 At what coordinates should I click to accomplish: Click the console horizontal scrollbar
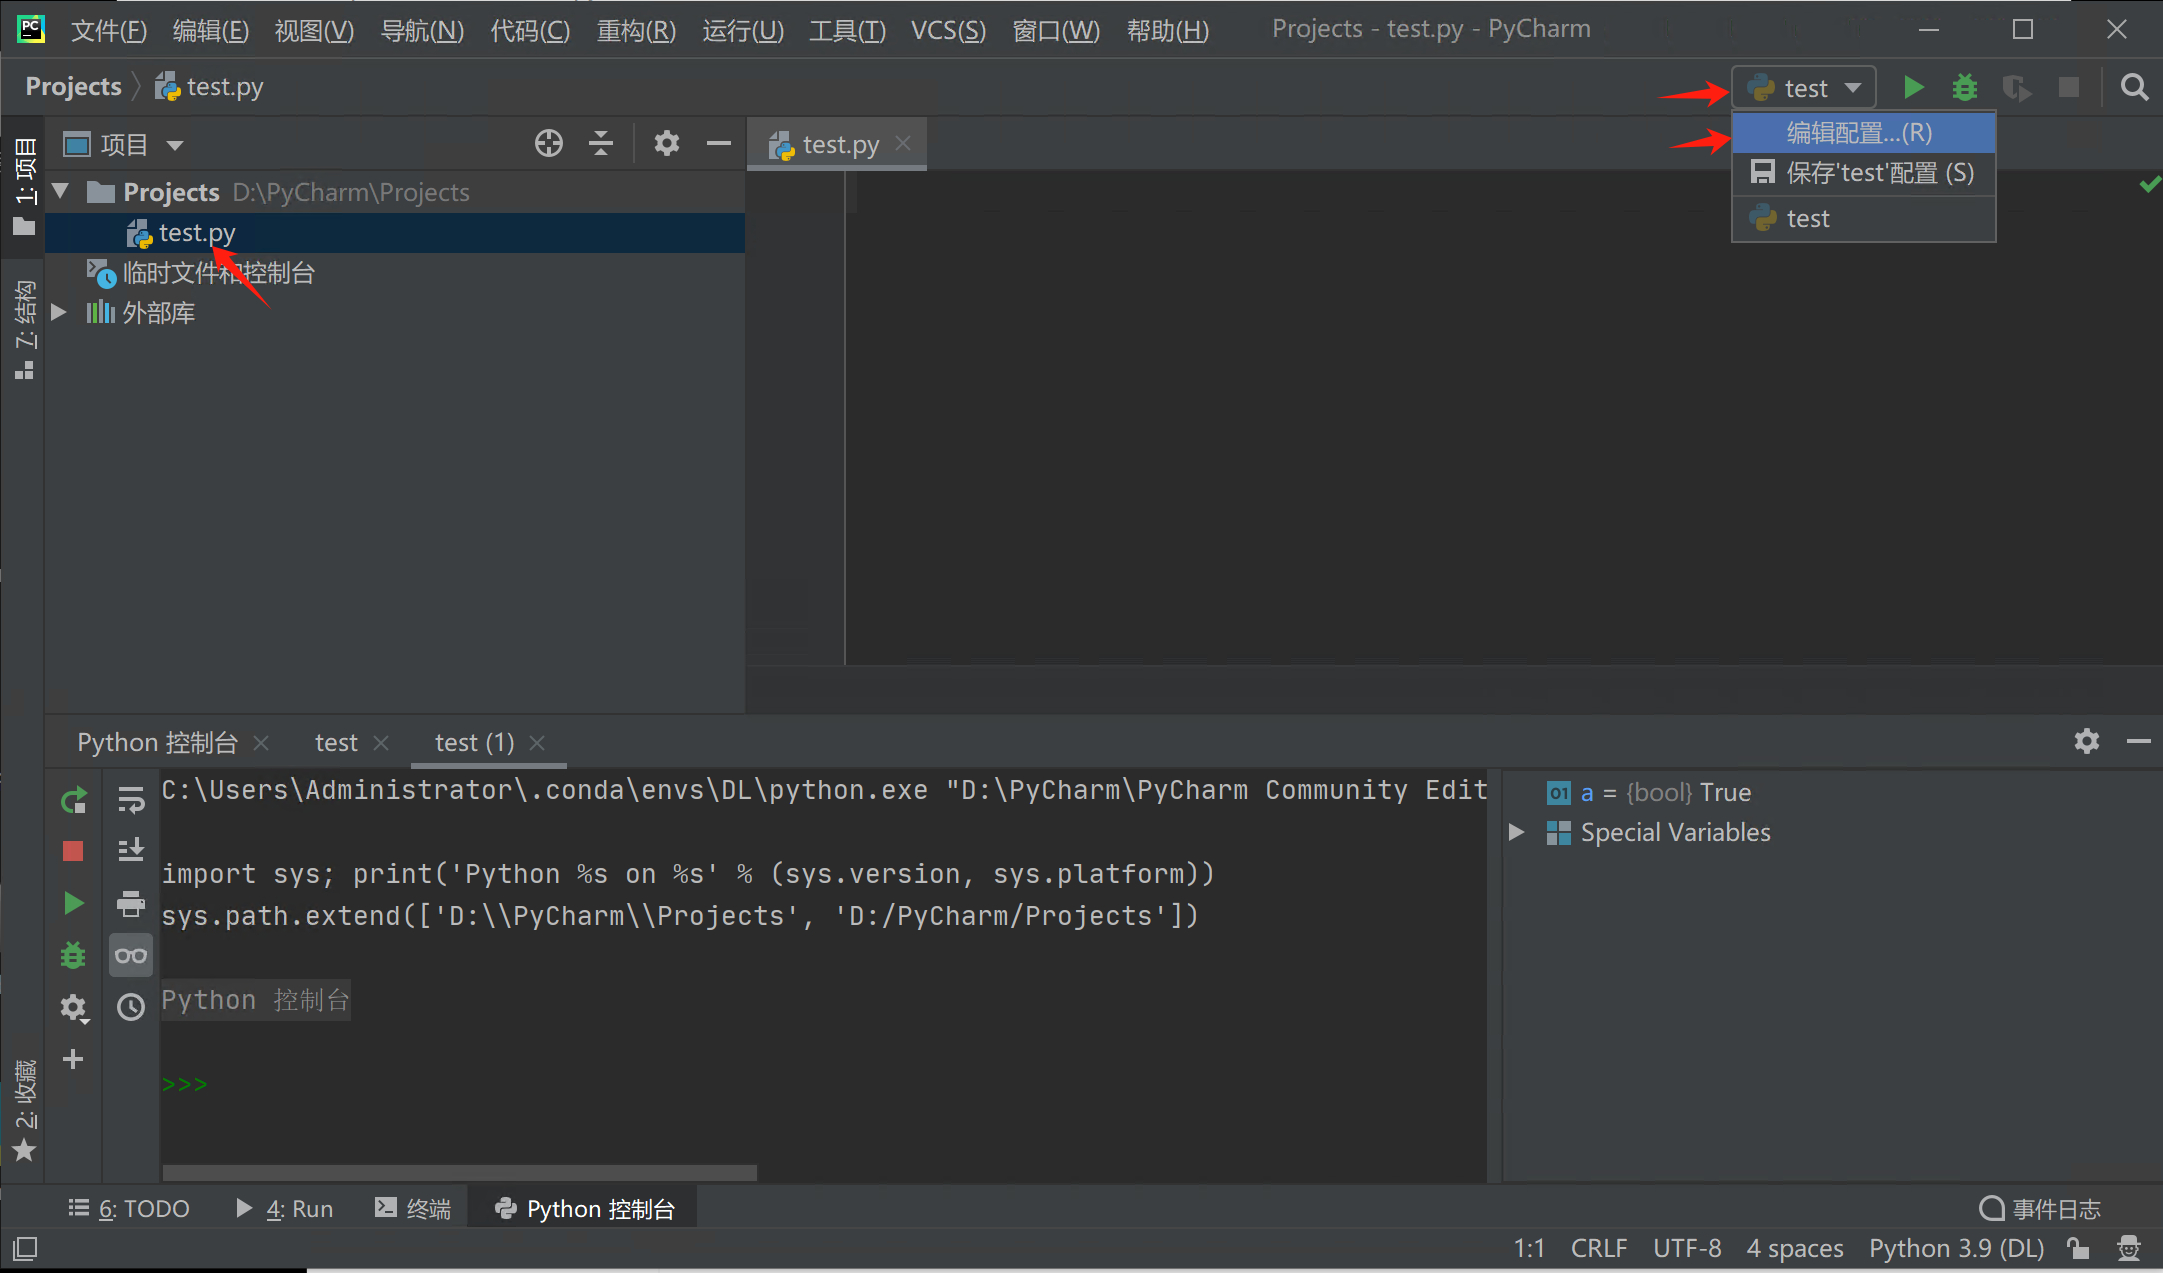(x=460, y=1171)
